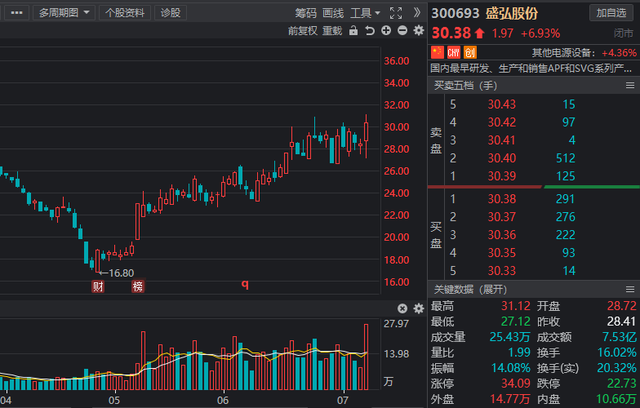
Task: Zoom in chart with plus icon
Action: coord(386,31)
